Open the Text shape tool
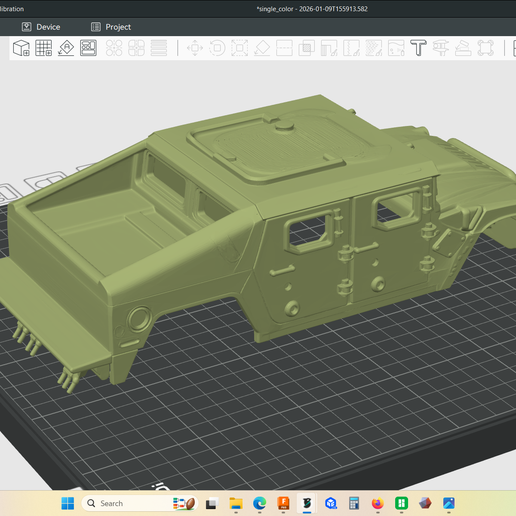The width and height of the screenshot is (516, 516). (418, 48)
